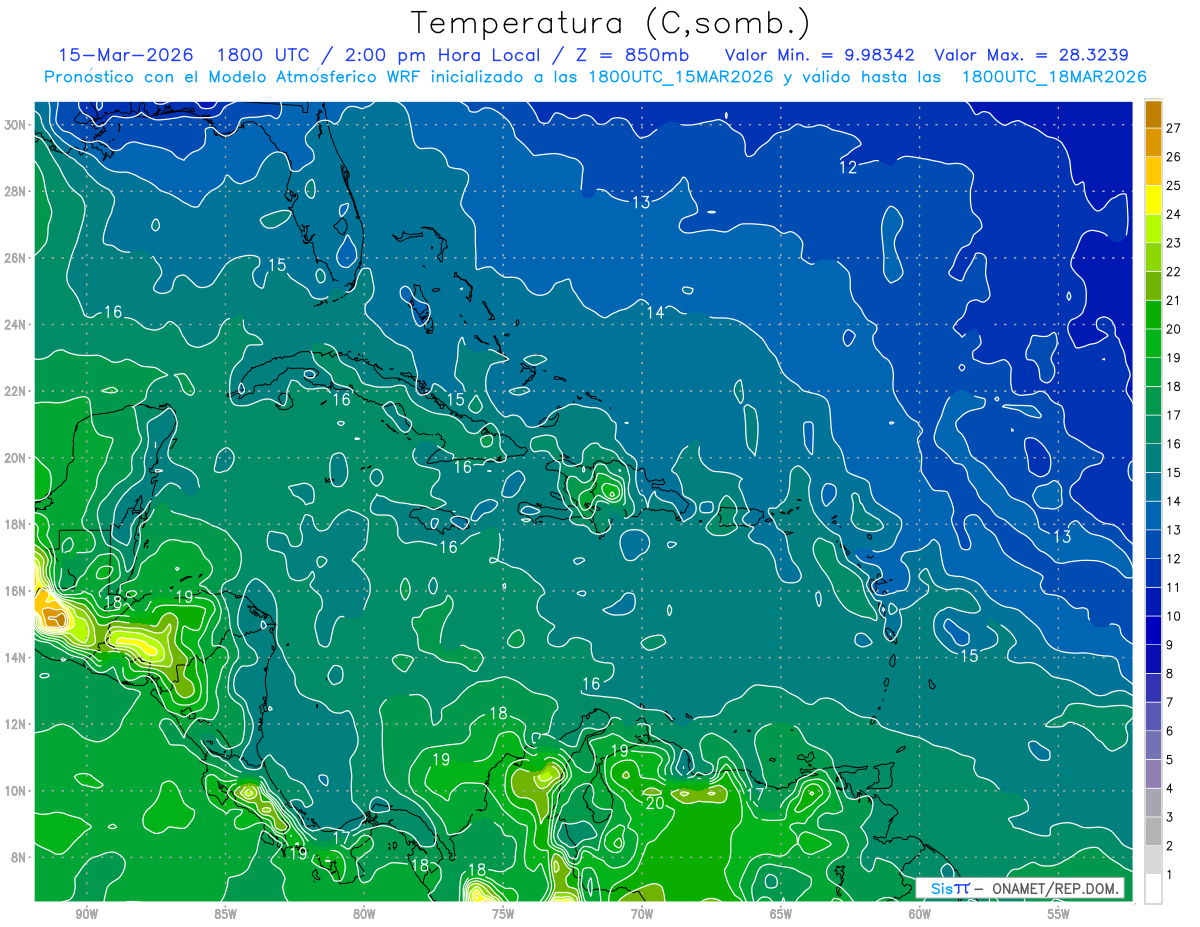Click the 85W longitude axis label

pyautogui.click(x=225, y=914)
